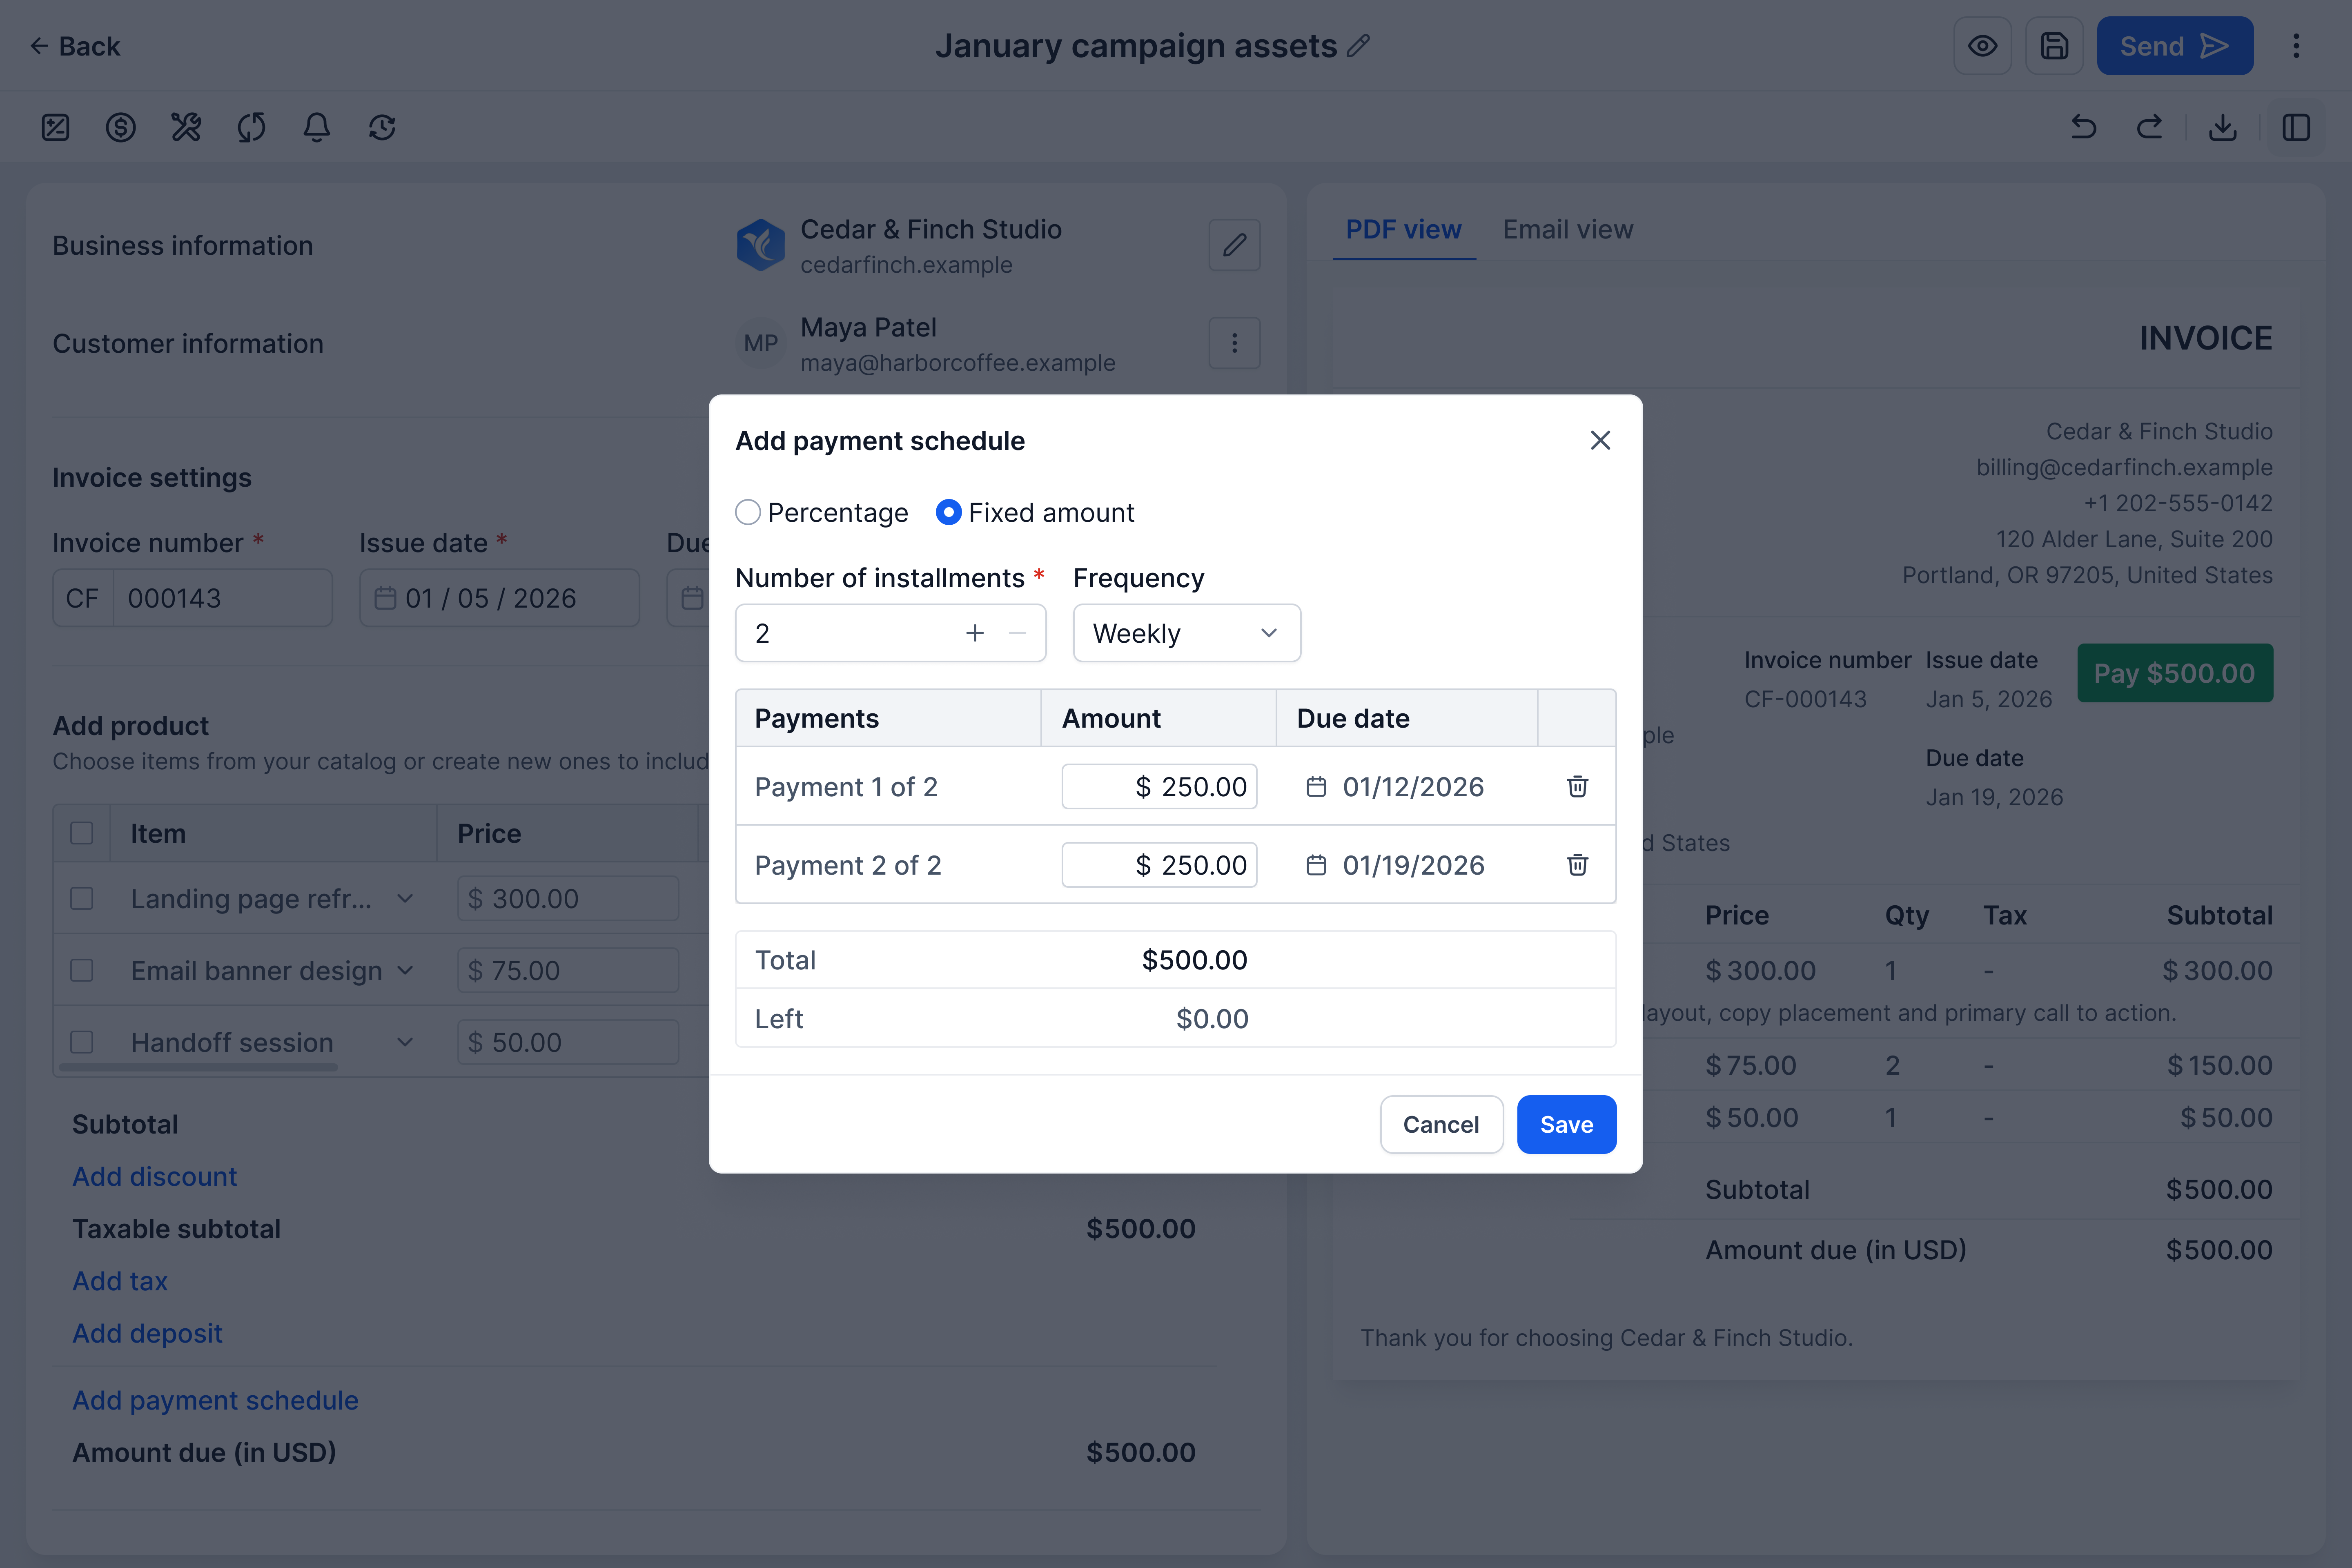The image size is (2352, 1568).
Task: Click the CF invoice prefix box
Action: (x=83, y=598)
